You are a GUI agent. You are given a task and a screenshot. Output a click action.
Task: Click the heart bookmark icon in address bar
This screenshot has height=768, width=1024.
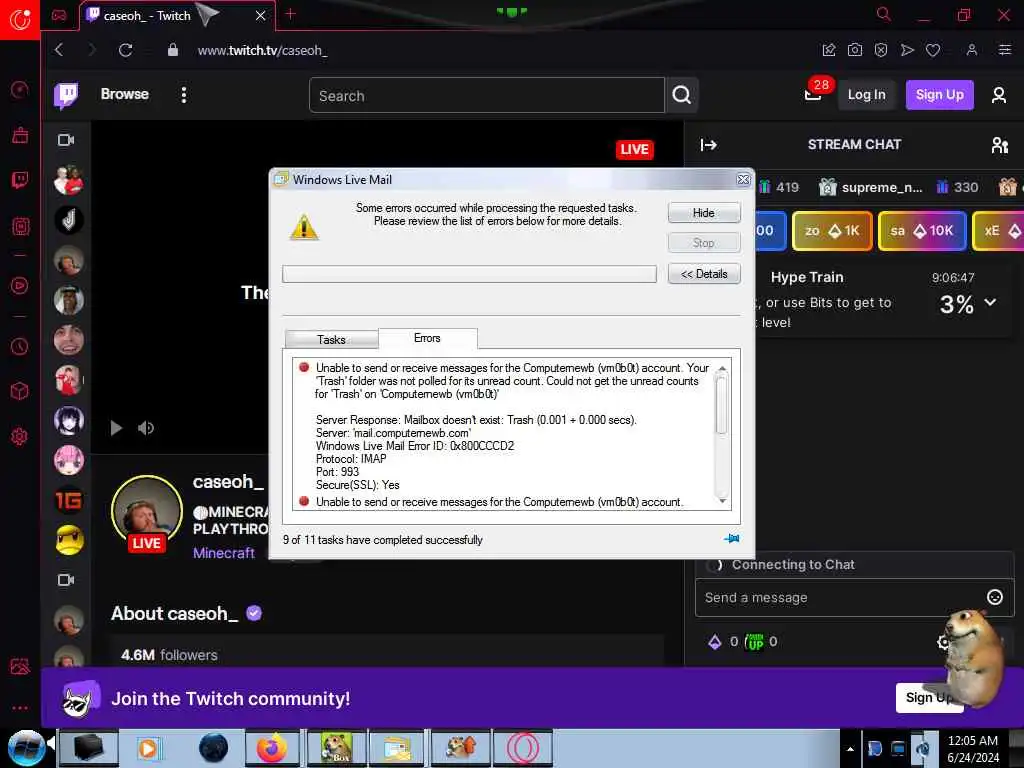933,50
